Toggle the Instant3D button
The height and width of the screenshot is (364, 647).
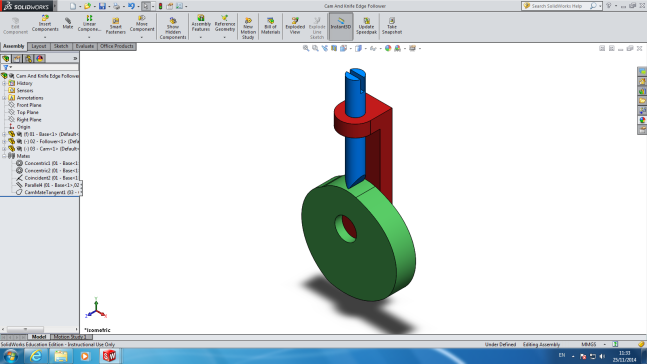(x=341, y=26)
